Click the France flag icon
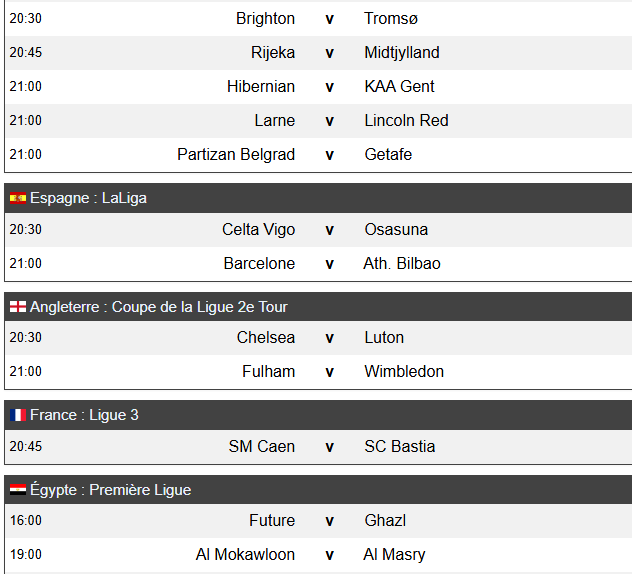Screen dimensions: 632x574 (x=18, y=415)
